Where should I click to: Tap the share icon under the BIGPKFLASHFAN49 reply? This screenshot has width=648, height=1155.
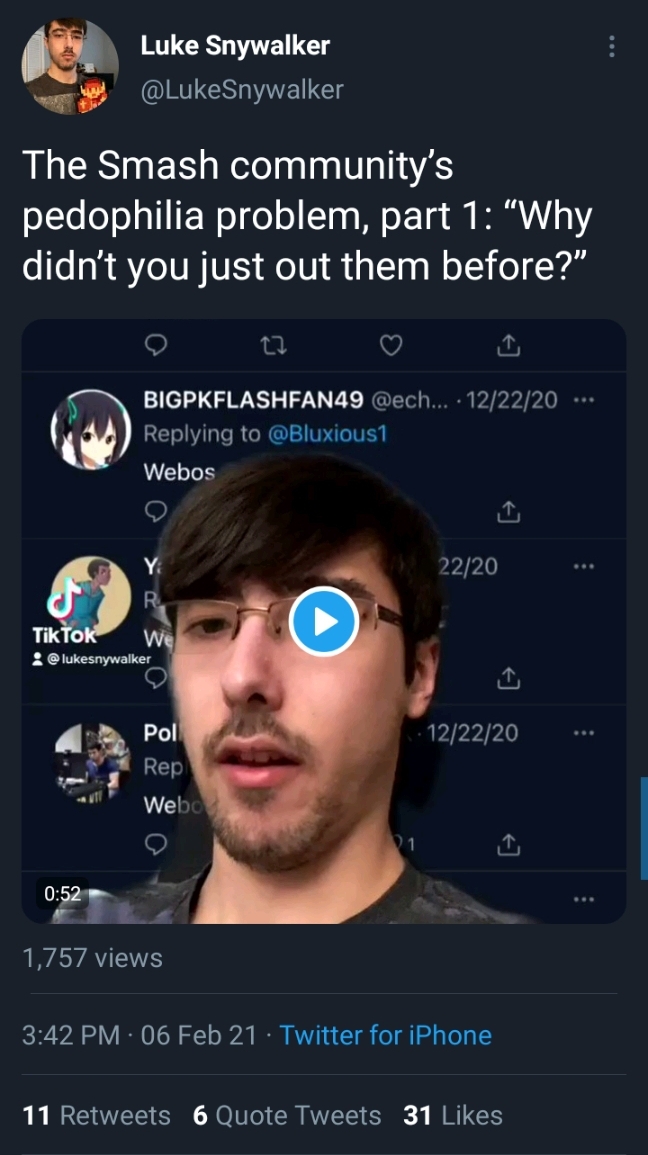(x=509, y=511)
